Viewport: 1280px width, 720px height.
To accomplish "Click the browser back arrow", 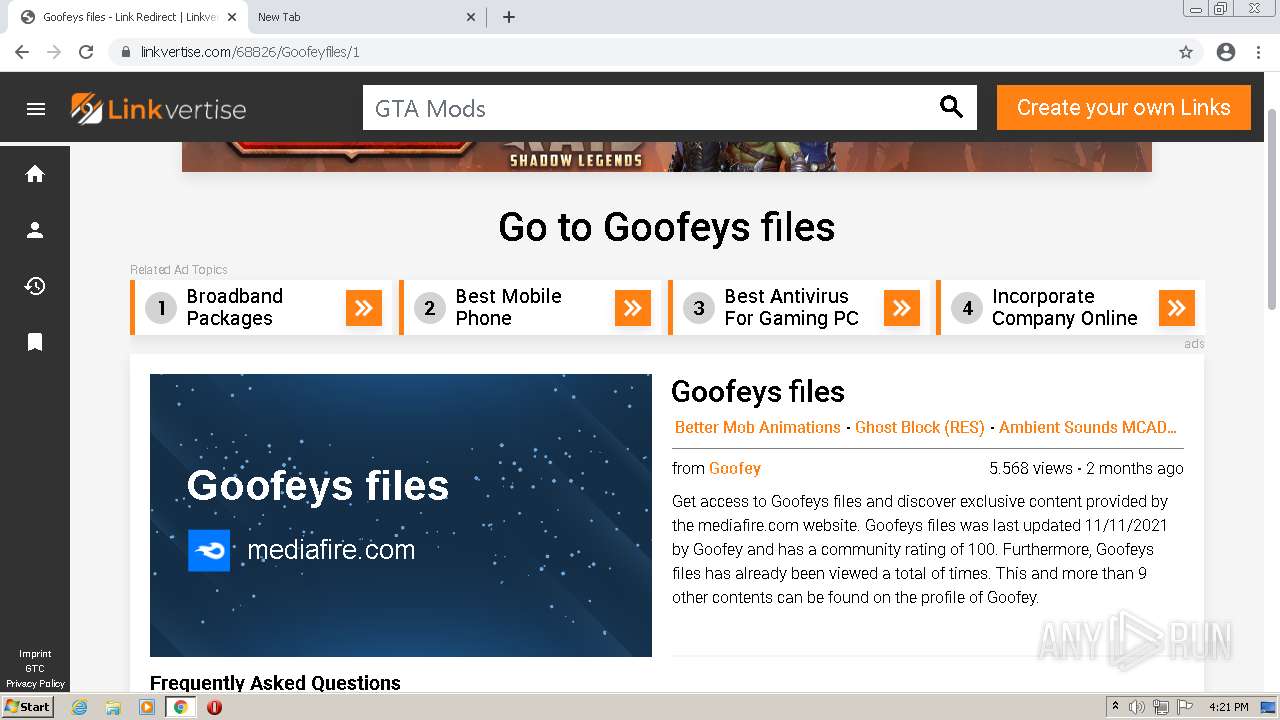I will pyautogui.click(x=22, y=52).
